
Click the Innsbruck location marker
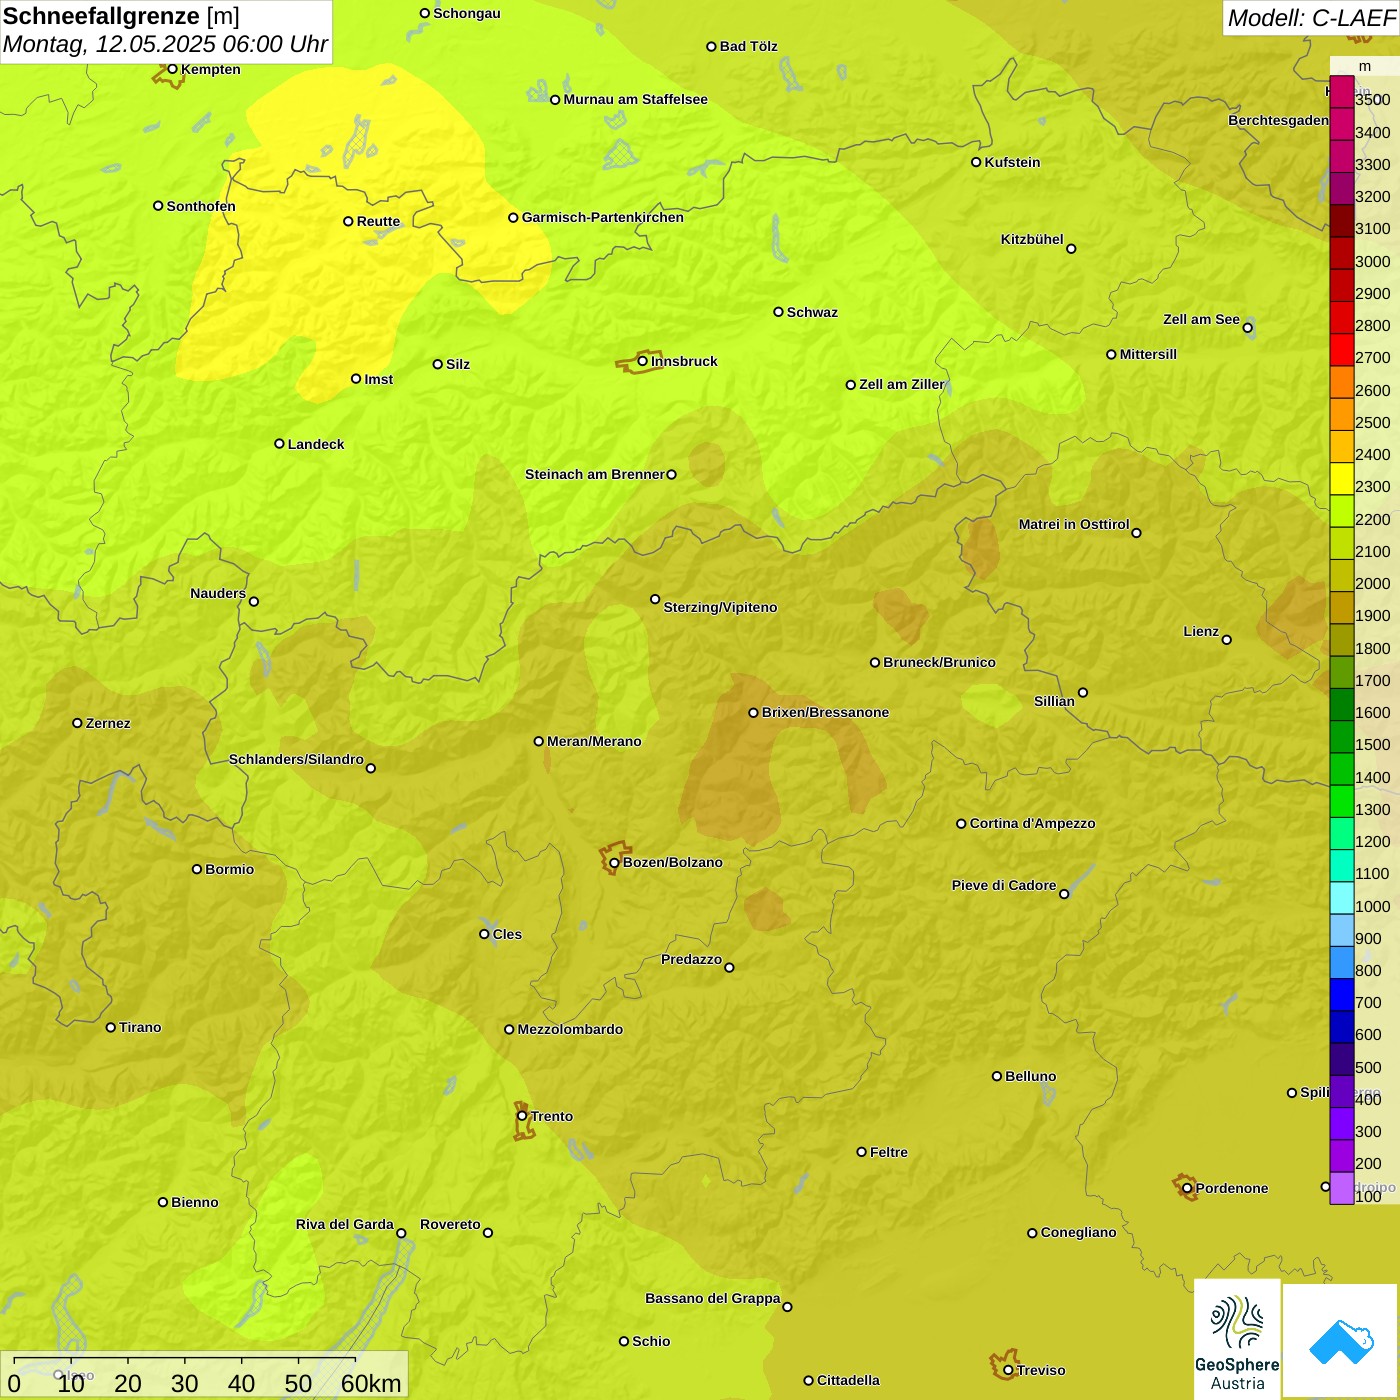pyautogui.click(x=643, y=361)
